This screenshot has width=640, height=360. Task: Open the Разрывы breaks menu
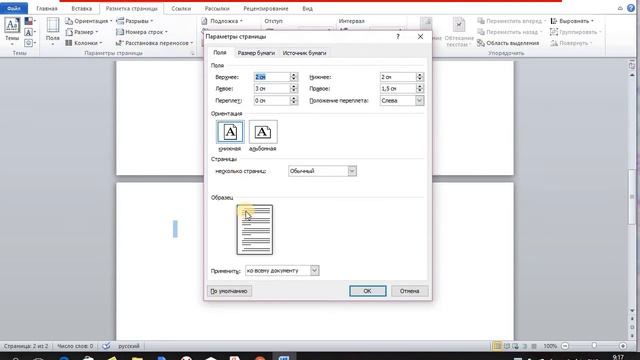coord(135,21)
